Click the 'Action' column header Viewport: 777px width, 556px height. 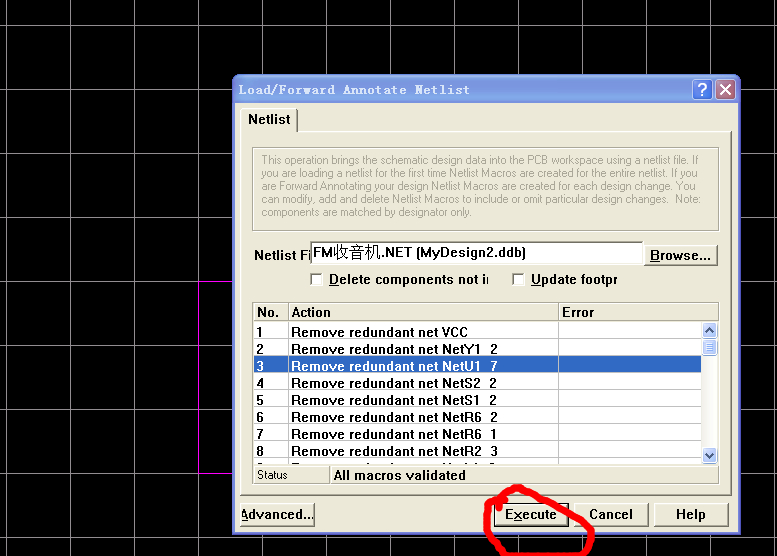[423, 312]
